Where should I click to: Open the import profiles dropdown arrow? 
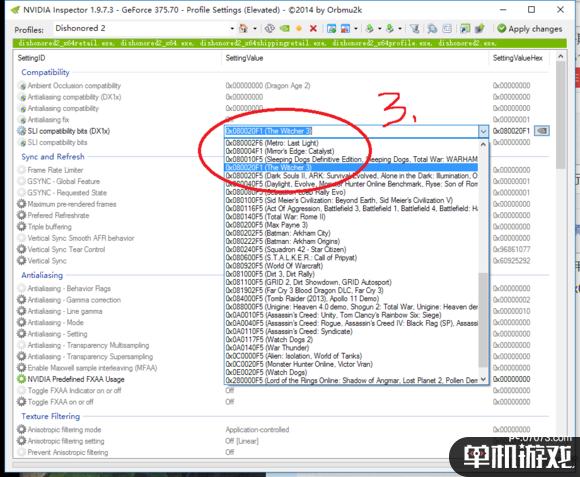click(x=400, y=28)
